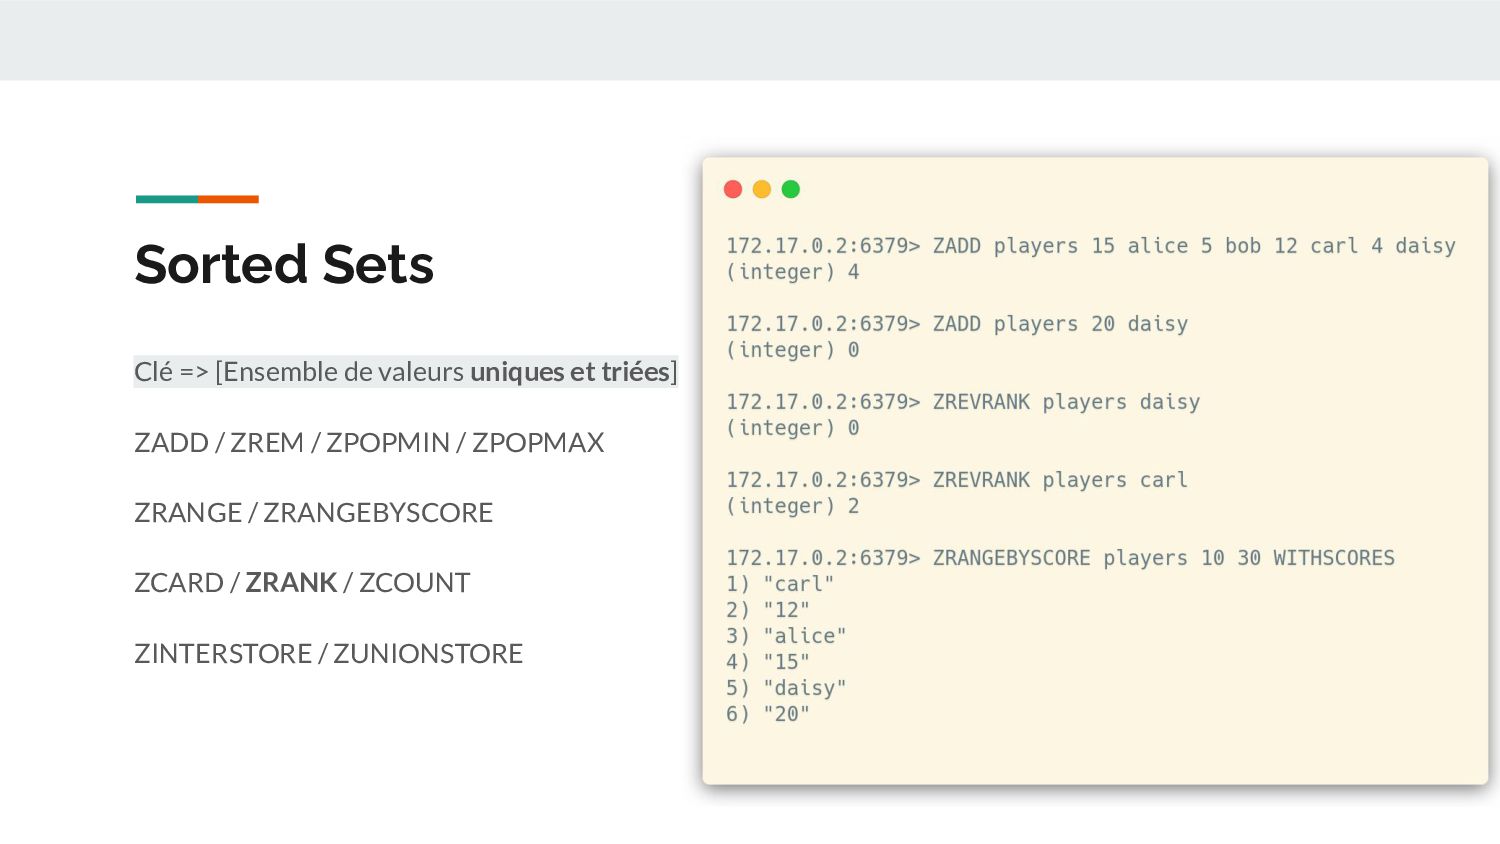Click result line 5 showing "daisy"
Image resolution: width=1500 pixels, height=844 pixels.
[786, 688]
